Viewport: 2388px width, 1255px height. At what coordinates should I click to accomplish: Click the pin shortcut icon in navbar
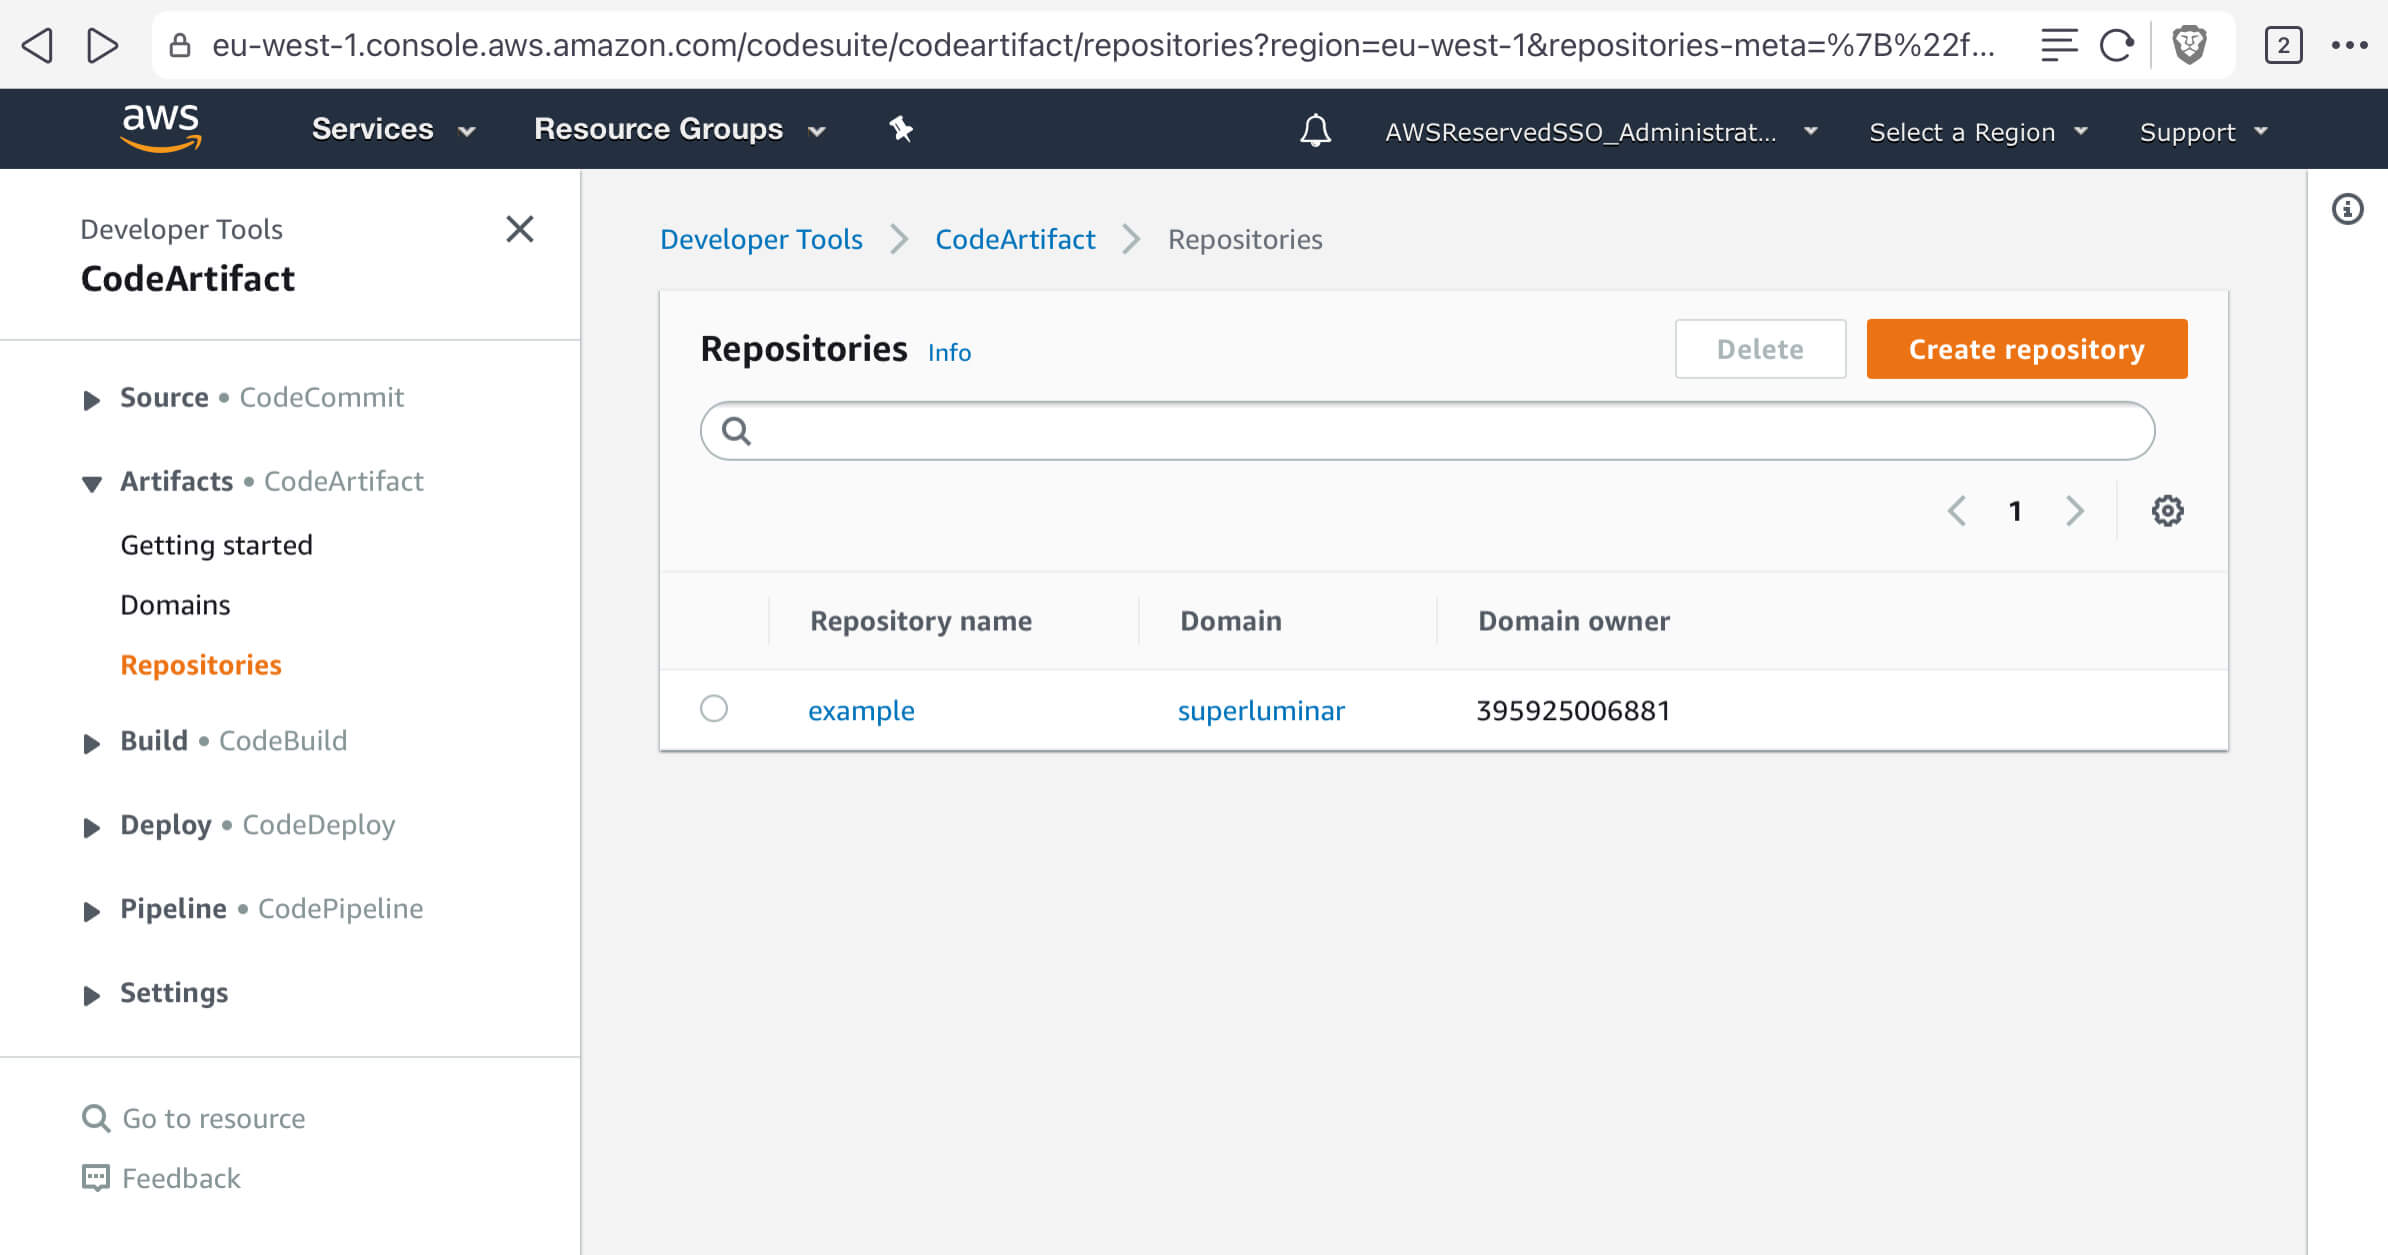(901, 129)
